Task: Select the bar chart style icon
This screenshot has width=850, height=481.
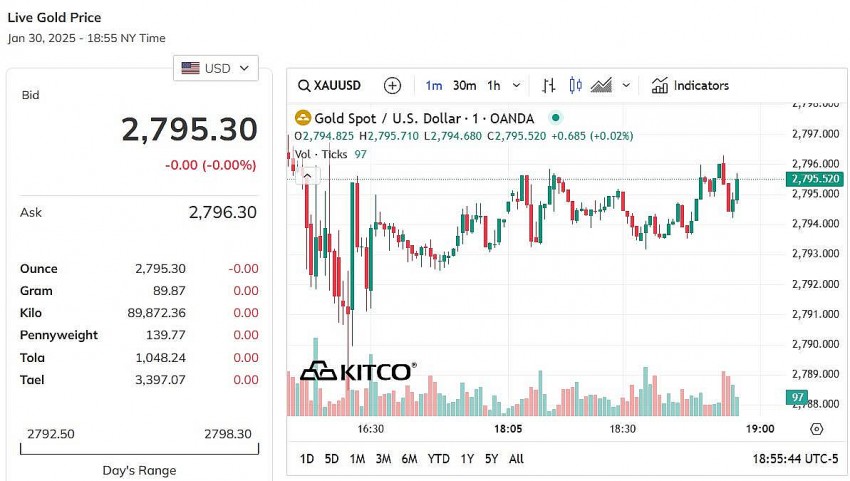Action: pyautogui.click(x=549, y=86)
